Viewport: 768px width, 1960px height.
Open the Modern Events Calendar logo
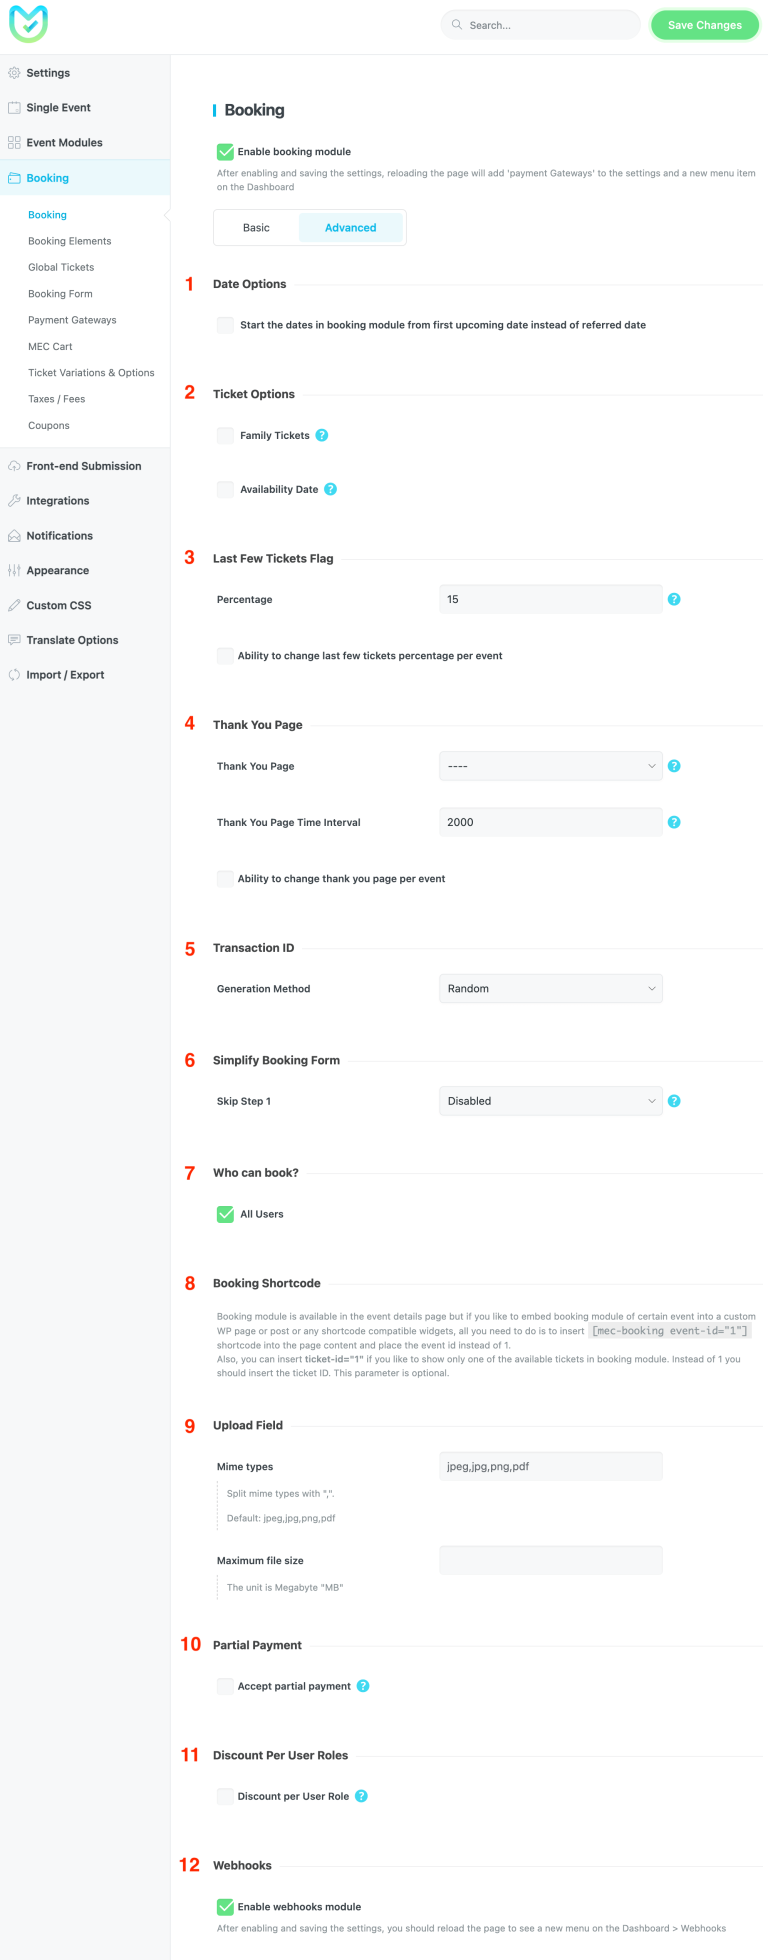point(27,23)
